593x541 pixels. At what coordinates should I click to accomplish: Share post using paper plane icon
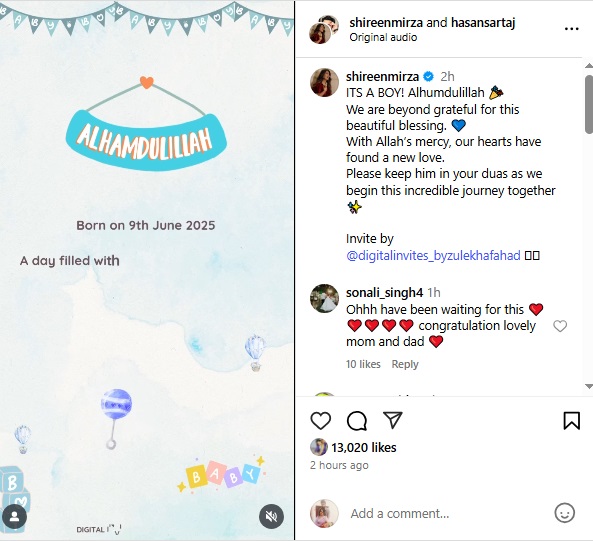pyautogui.click(x=393, y=420)
